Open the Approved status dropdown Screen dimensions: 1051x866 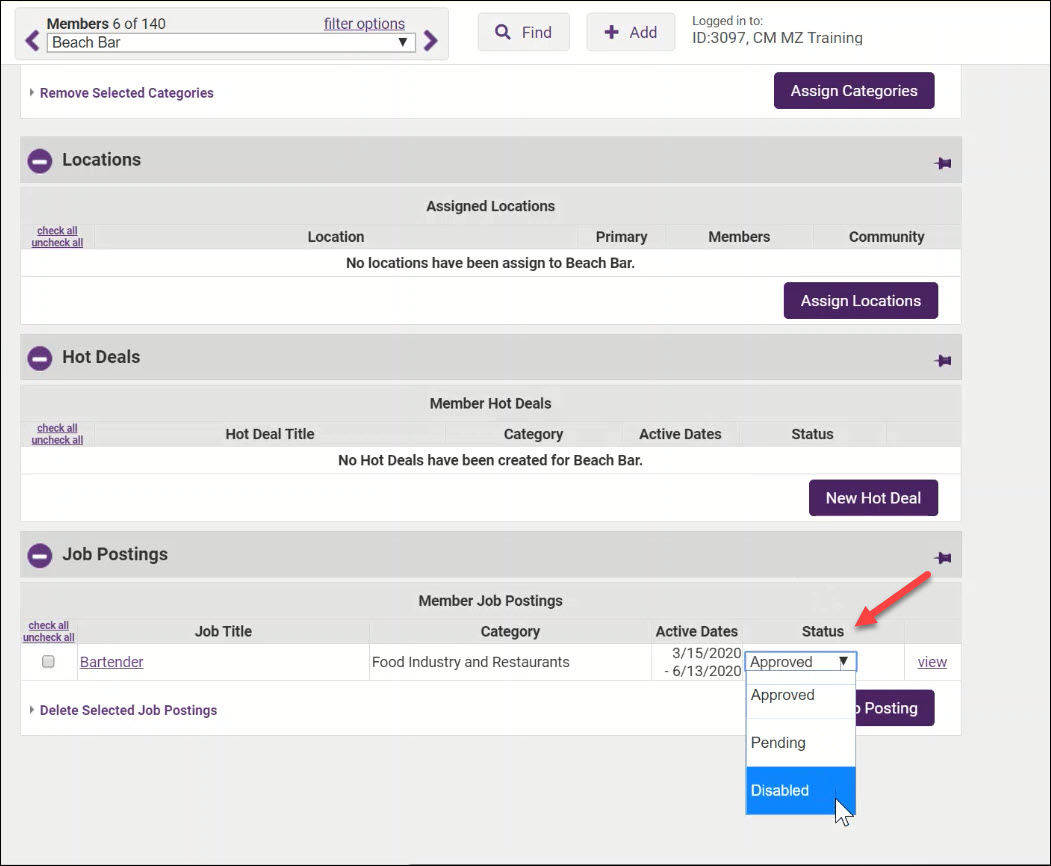click(x=800, y=662)
